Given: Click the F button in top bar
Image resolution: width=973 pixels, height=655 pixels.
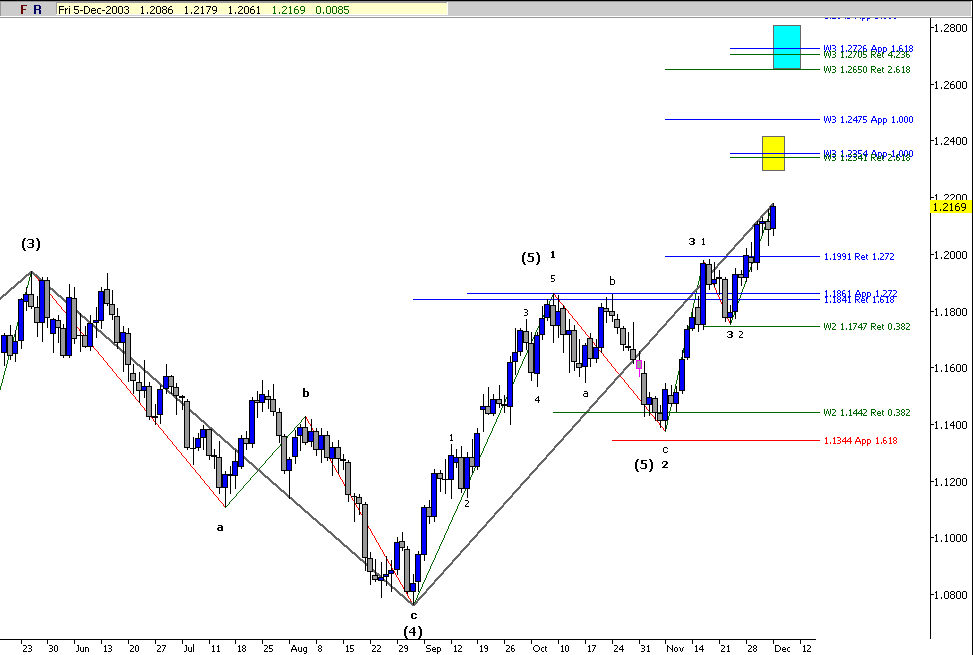Looking at the screenshot, I should (x=24, y=9).
